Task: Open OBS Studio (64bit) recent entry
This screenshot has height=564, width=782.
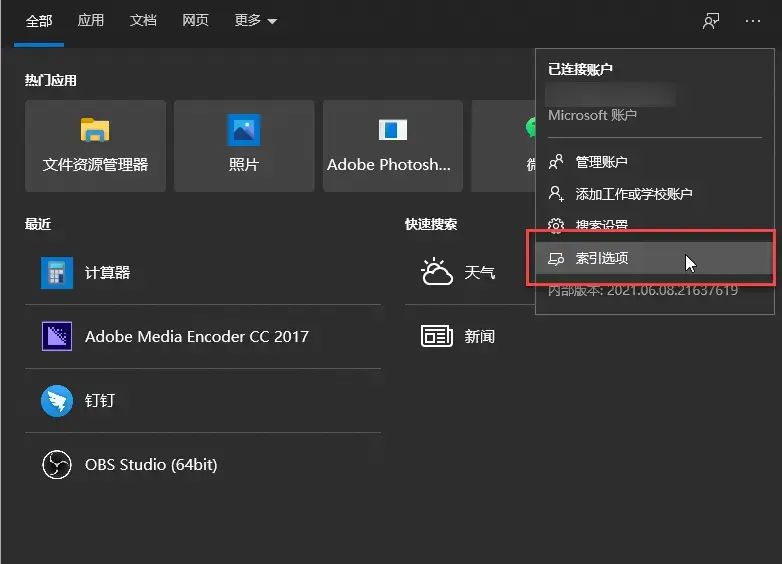Action: (203, 465)
